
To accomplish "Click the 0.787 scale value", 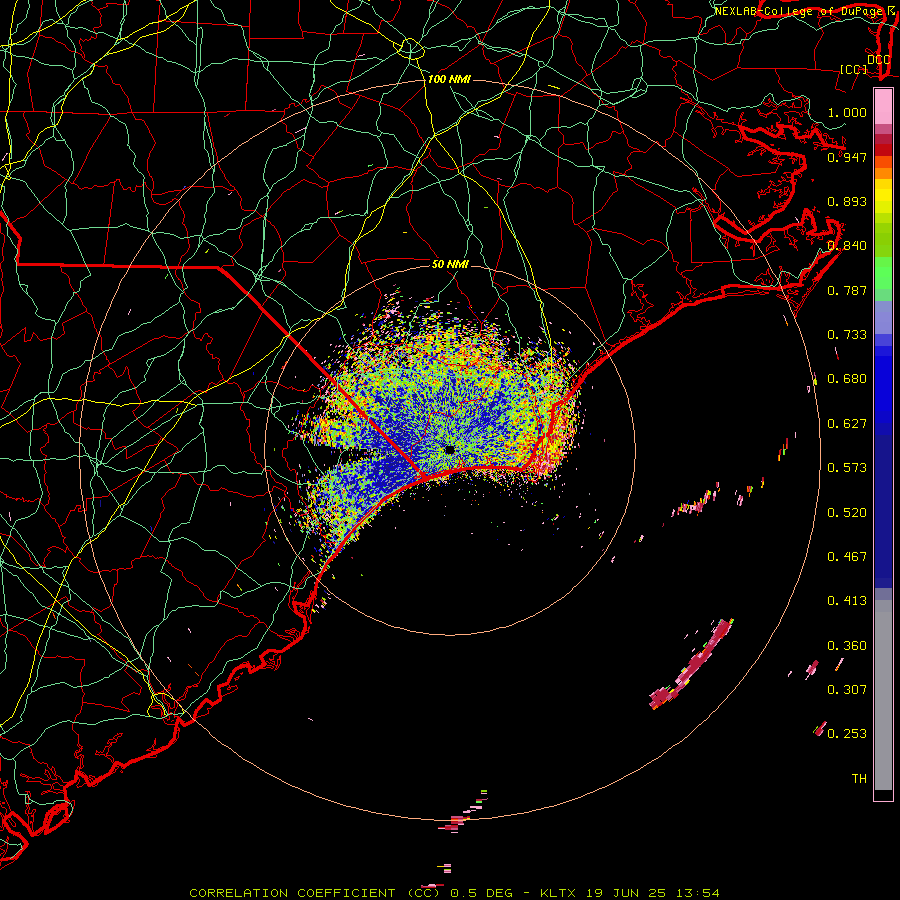I will [847, 290].
